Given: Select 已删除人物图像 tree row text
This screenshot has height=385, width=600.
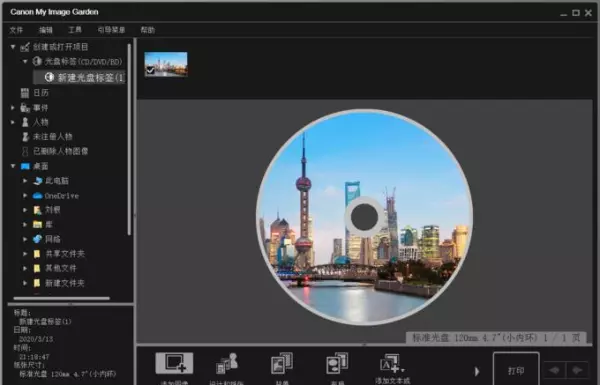Looking at the screenshot, I should tap(61, 151).
